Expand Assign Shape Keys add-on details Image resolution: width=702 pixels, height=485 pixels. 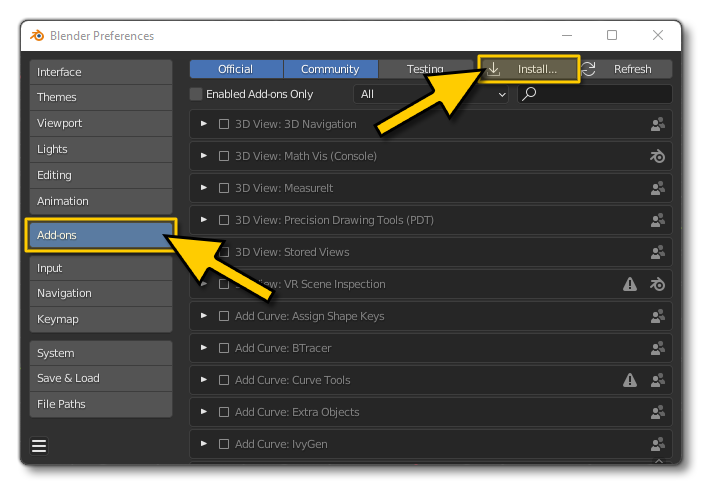point(204,315)
